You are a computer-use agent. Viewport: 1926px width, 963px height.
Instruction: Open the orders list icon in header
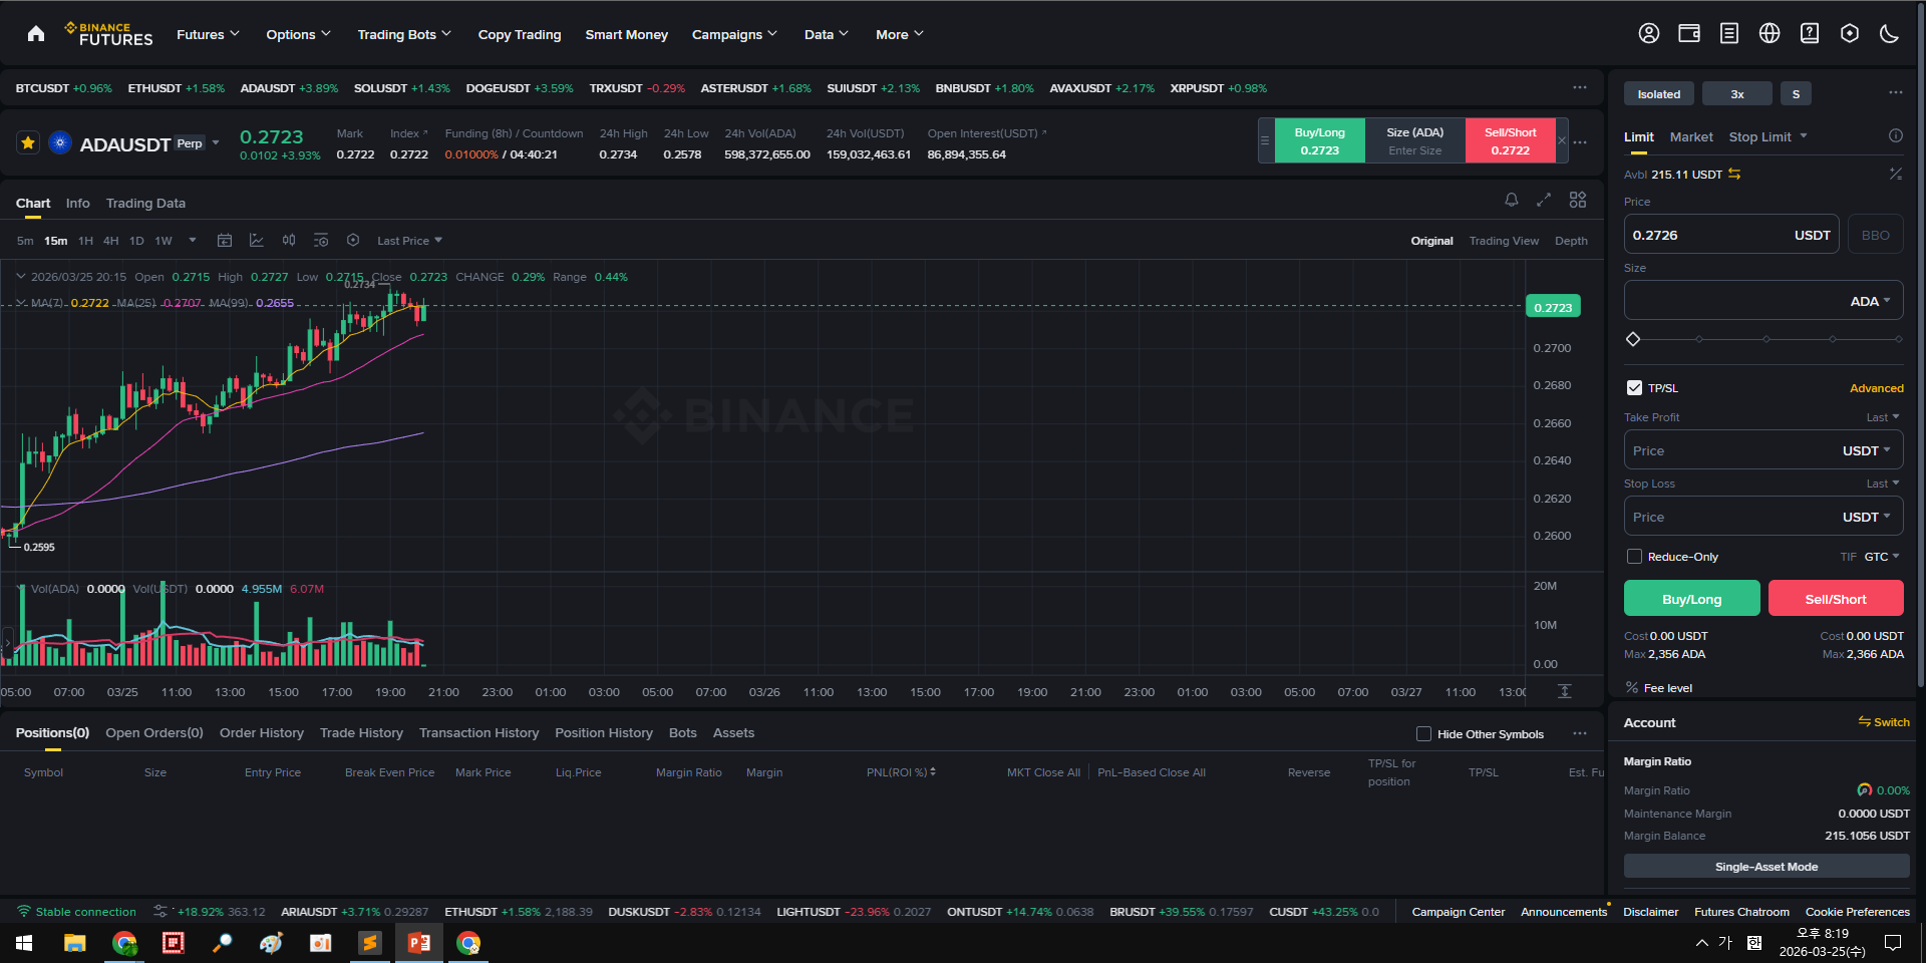coord(1729,33)
